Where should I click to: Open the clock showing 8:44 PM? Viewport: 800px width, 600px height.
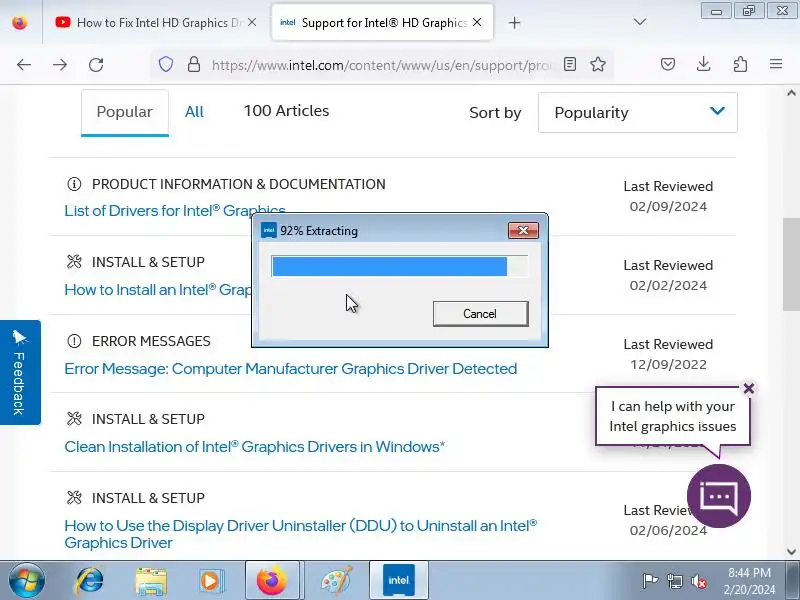point(749,581)
